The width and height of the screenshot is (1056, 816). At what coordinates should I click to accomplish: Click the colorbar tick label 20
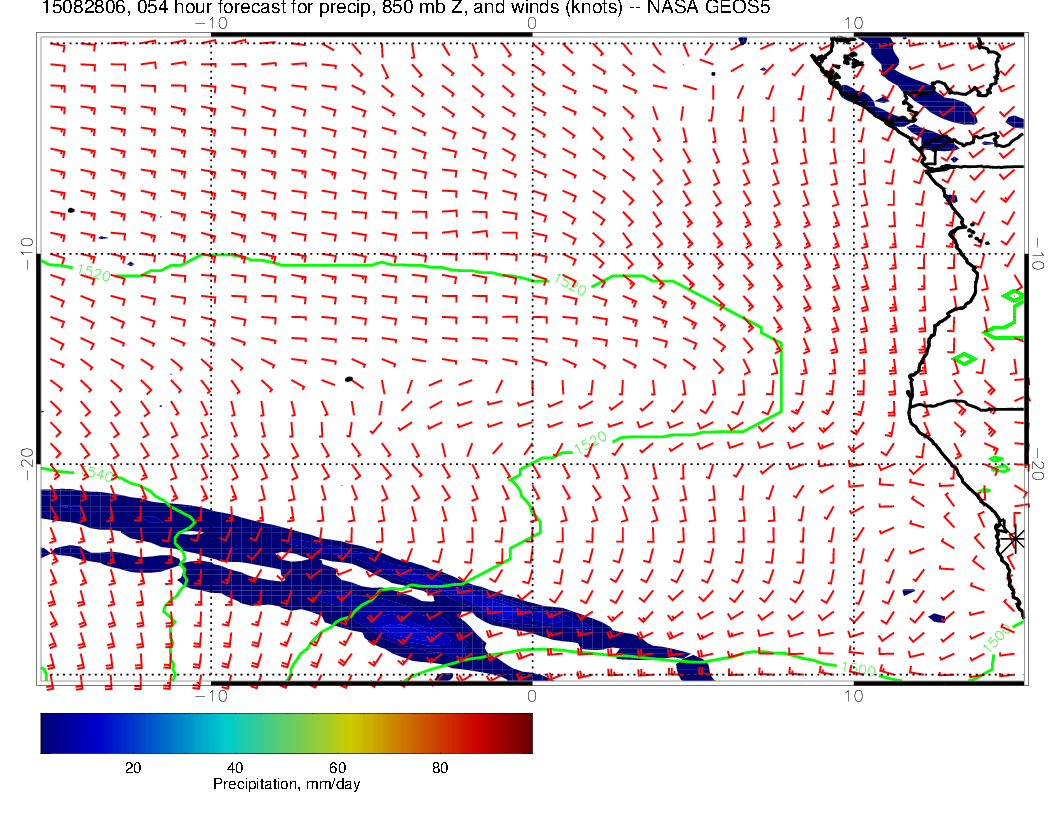point(131,767)
